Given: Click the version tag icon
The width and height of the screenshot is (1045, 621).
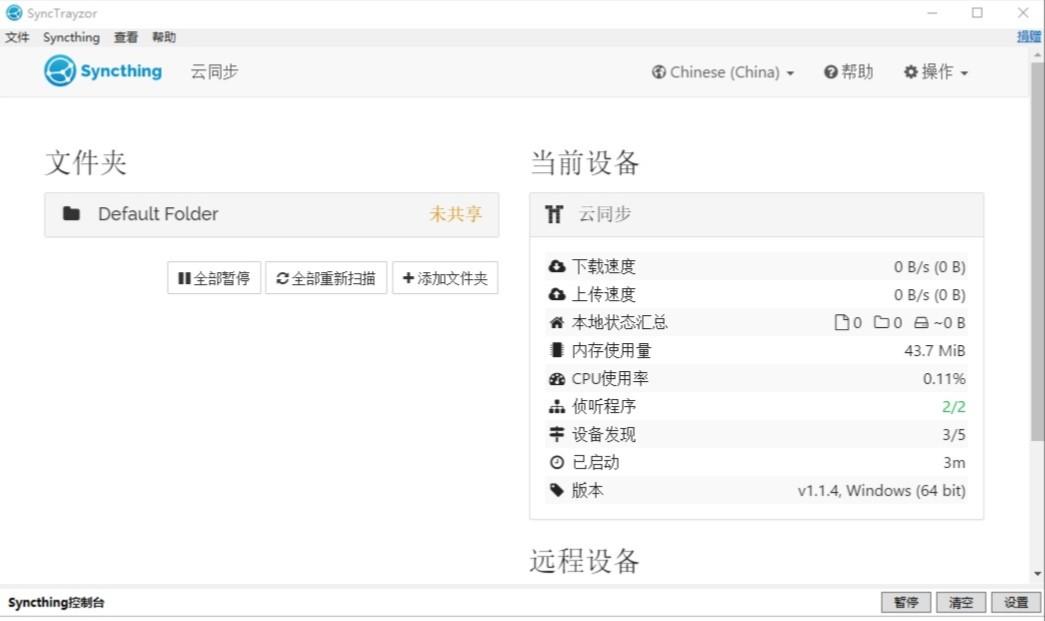Looking at the screenshot, I should (x=556, y=490).
